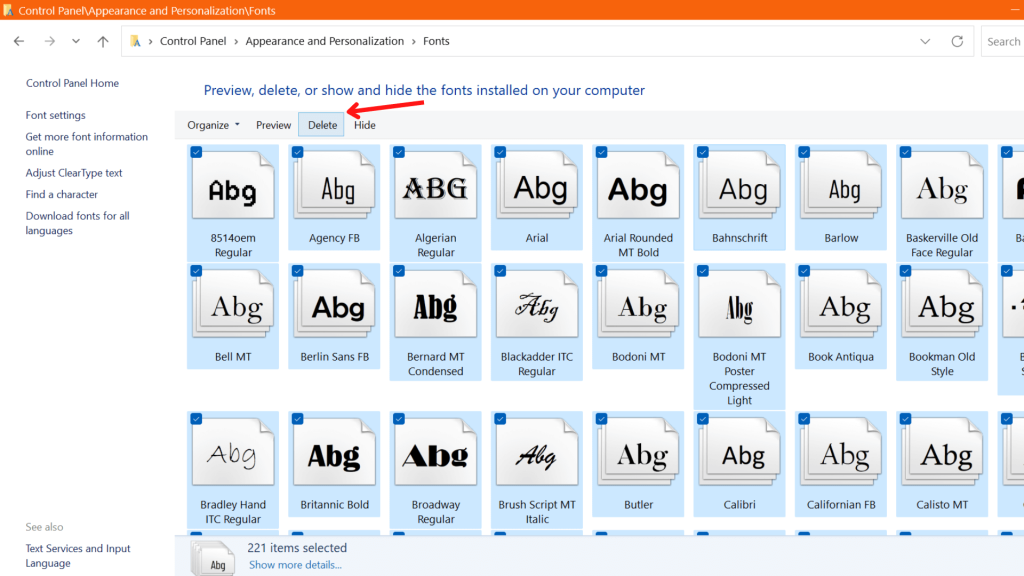This screenshot has height=576, width=1024.
Task: Toggle the Calibri checkbox
Action: tap(703, 419)
